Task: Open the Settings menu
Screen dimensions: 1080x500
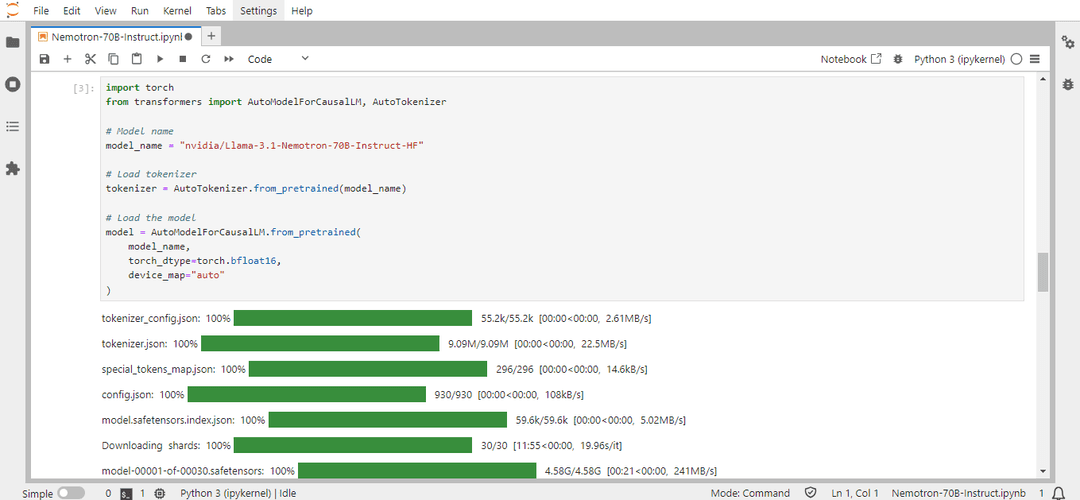Action: tap(259, 10)
